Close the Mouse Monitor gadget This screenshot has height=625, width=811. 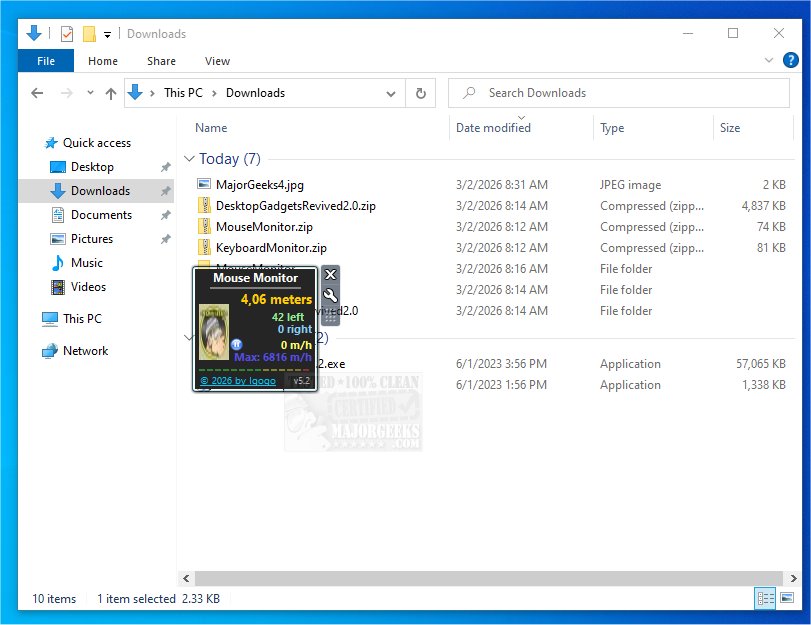[x=331, y=275]
